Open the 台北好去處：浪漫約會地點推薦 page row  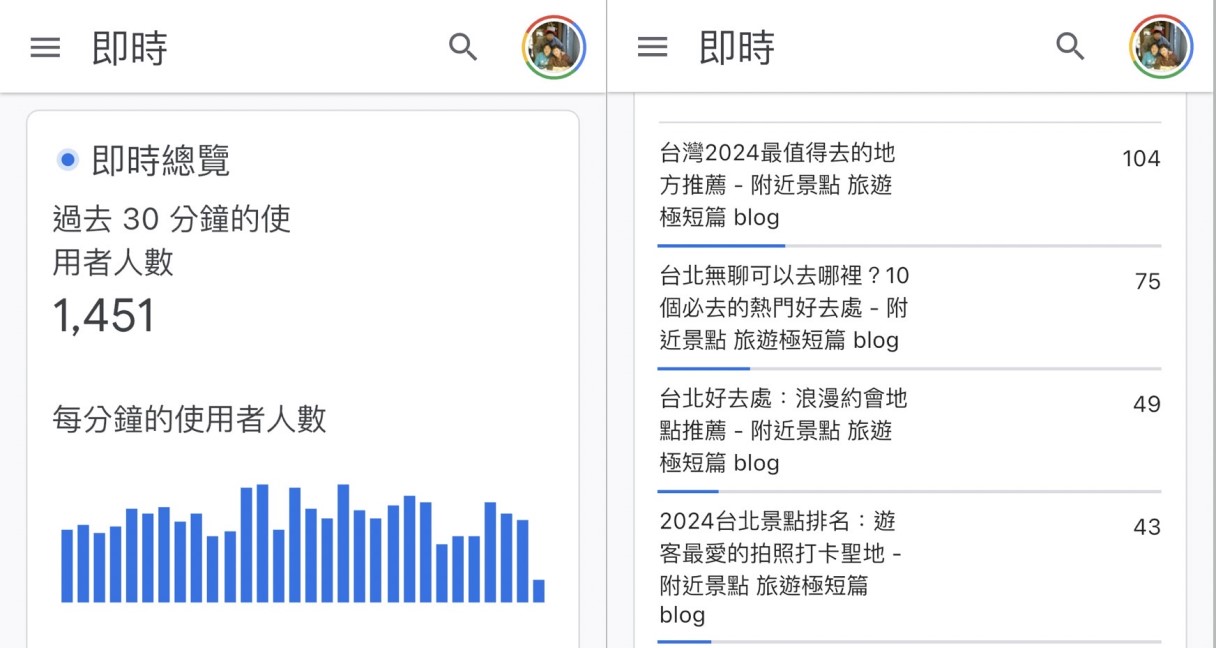[783, 430]
